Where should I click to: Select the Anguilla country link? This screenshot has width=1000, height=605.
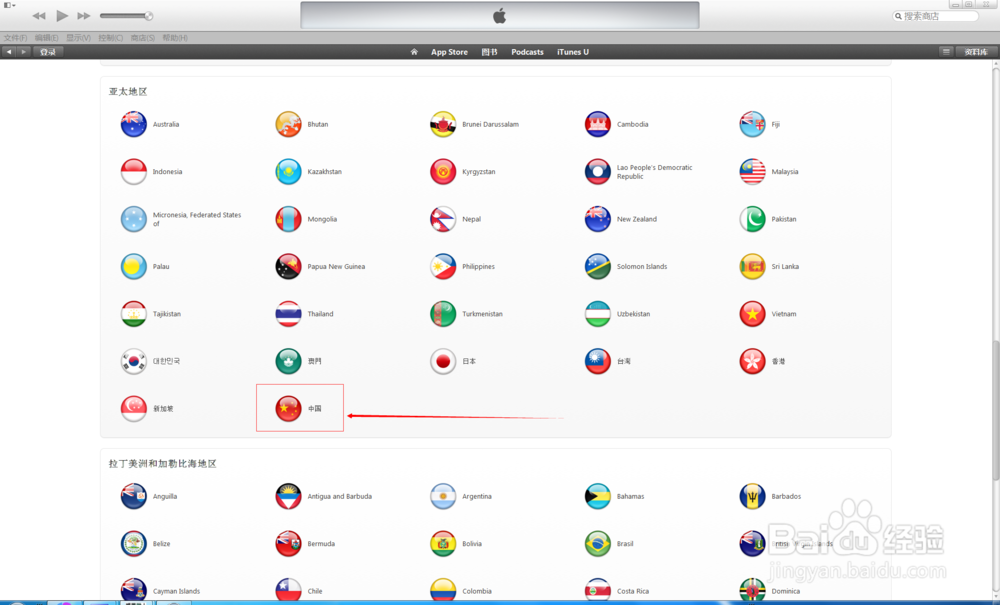tap(165, 496)
